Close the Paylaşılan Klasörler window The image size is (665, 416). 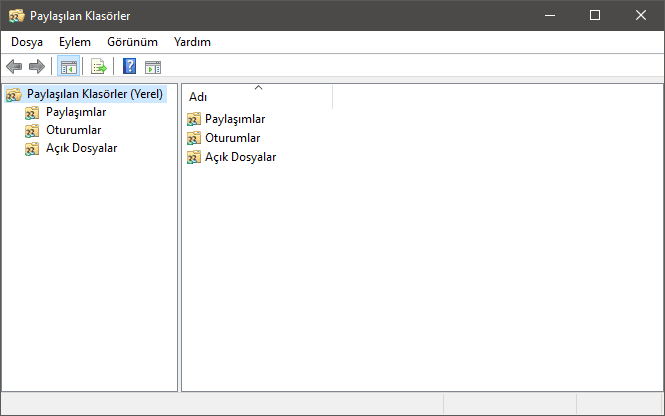pos(641,15)
